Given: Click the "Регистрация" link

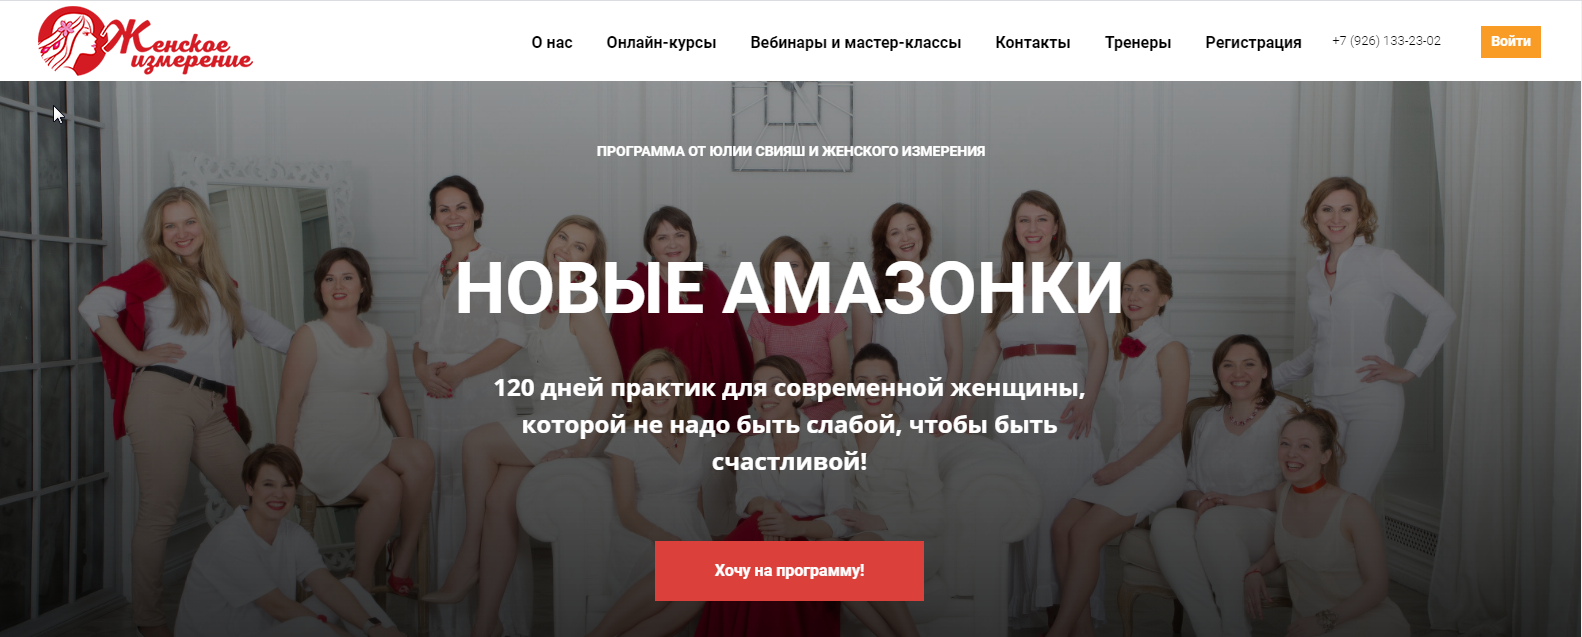Looking at the screenshot, I should tap(1253, 42).
